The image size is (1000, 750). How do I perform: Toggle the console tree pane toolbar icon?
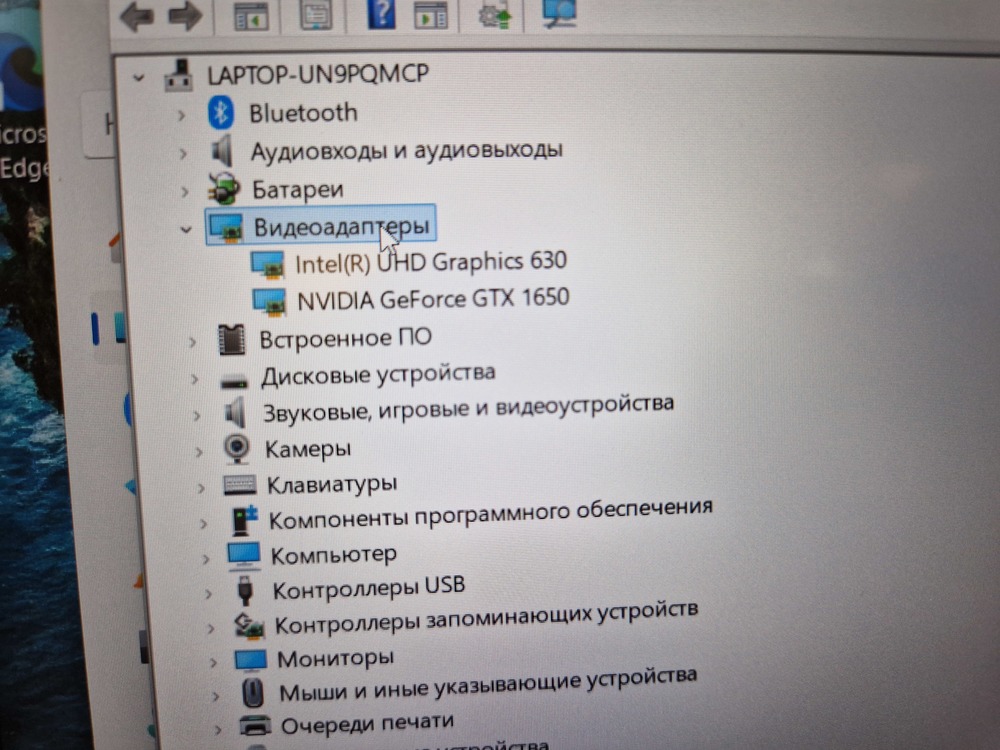click(250, 17)
